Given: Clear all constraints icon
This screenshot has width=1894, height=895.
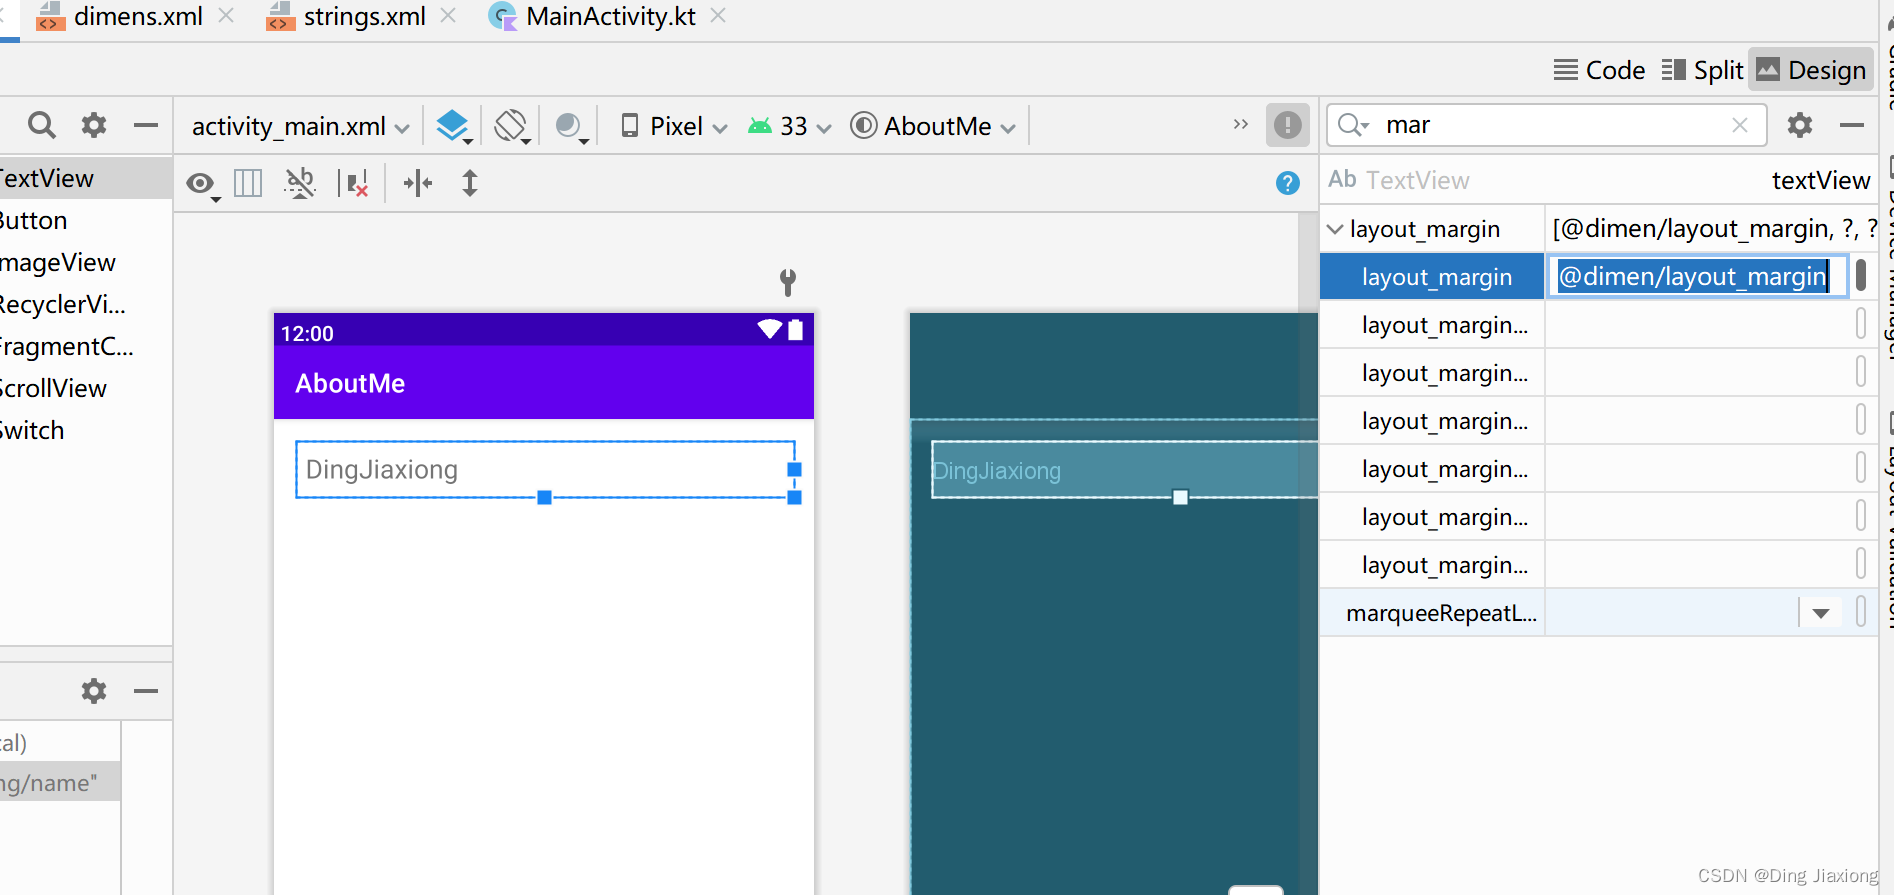Looking at the screenshot, I should point(353,183).
